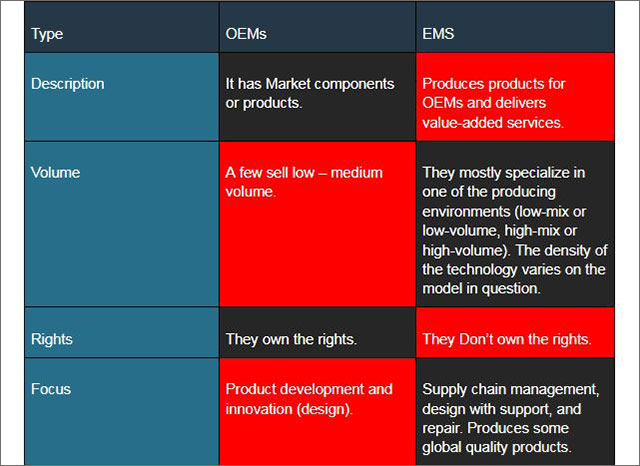This screenshot has width=640, height=466.
Task: Click the text 'model in question.'
Action: (x=482, y=288)
